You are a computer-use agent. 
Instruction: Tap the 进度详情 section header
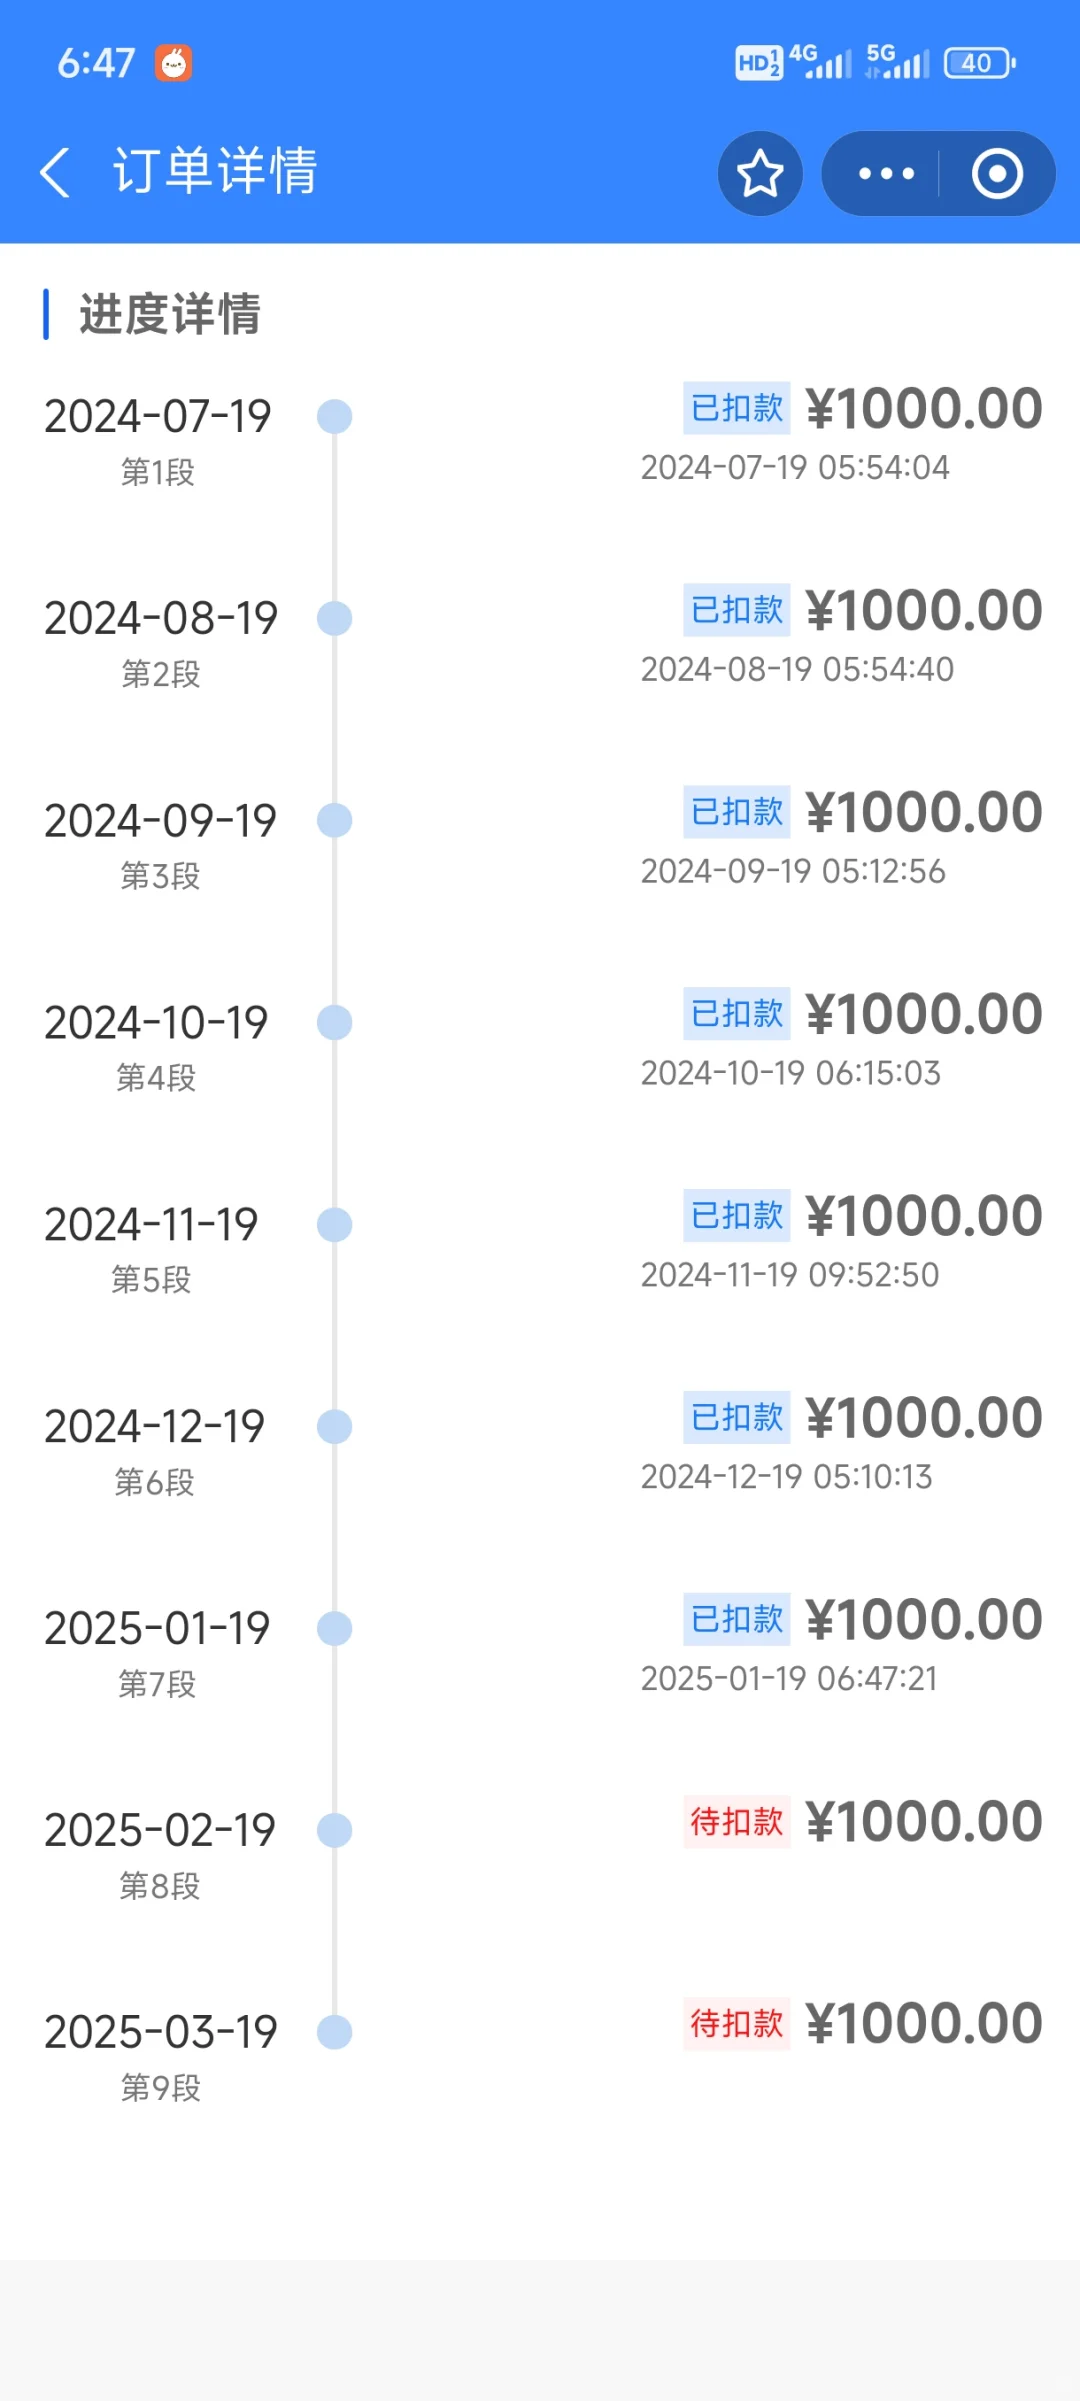170,314
